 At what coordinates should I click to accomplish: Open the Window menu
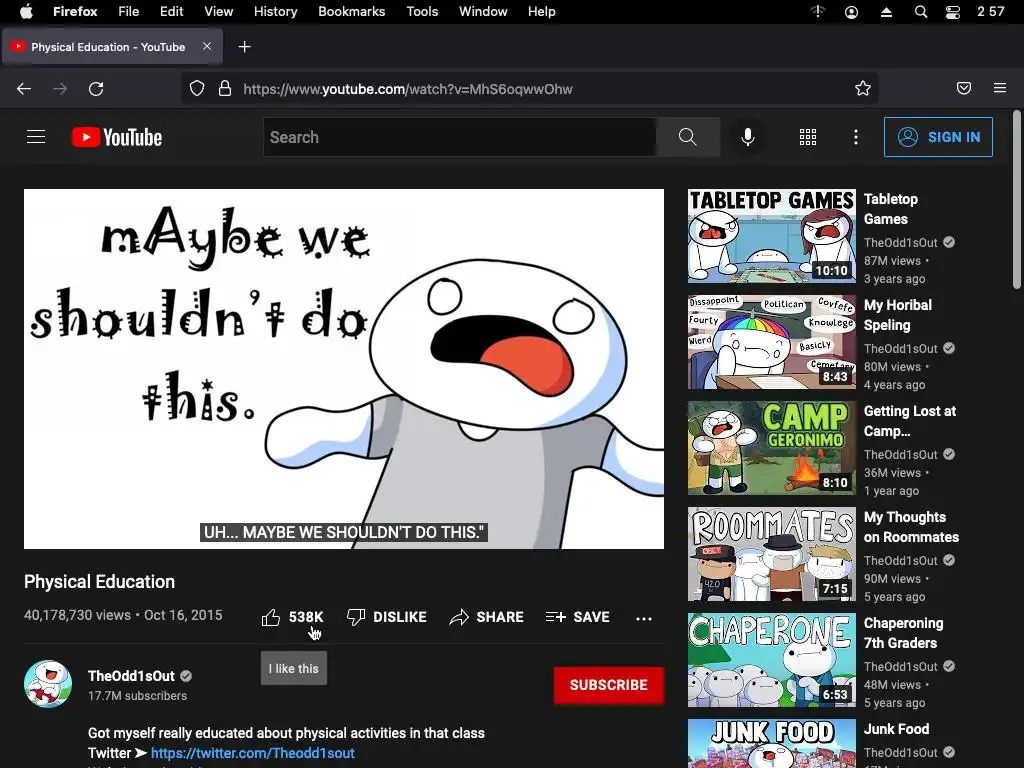tap(483, 12)
